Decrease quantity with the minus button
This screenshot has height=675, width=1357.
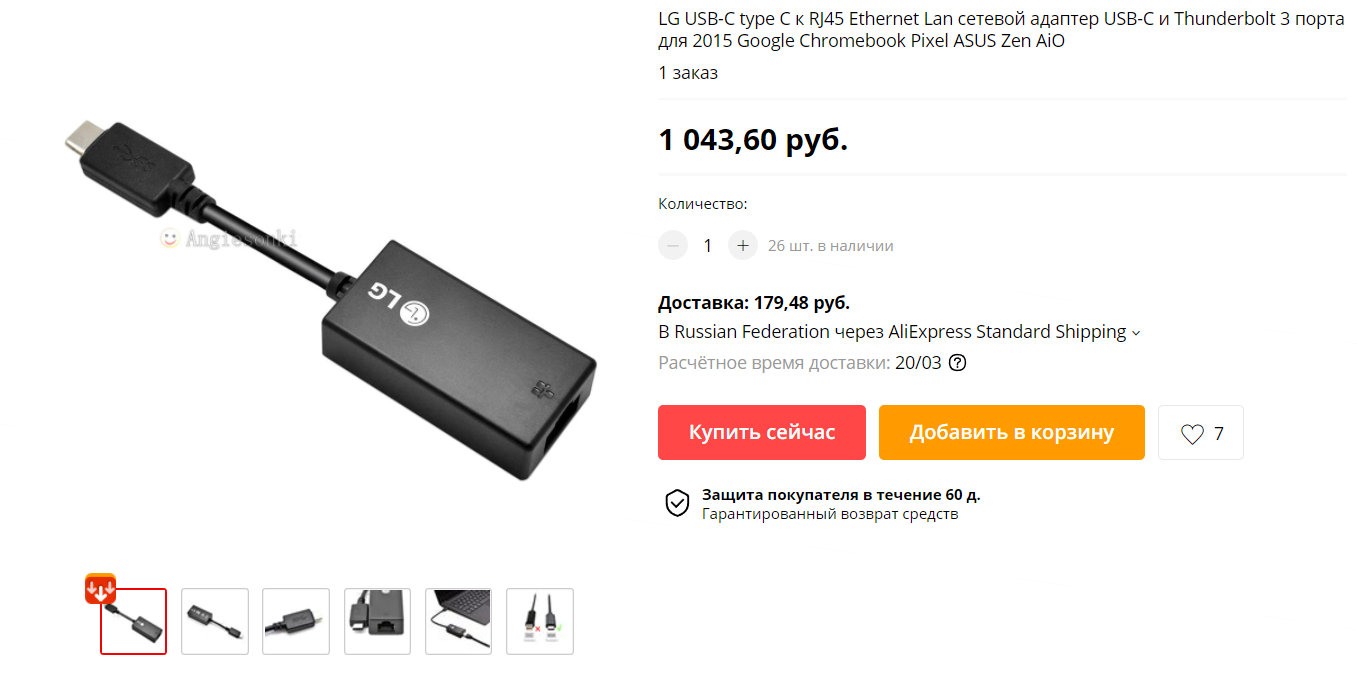point(673,245)
